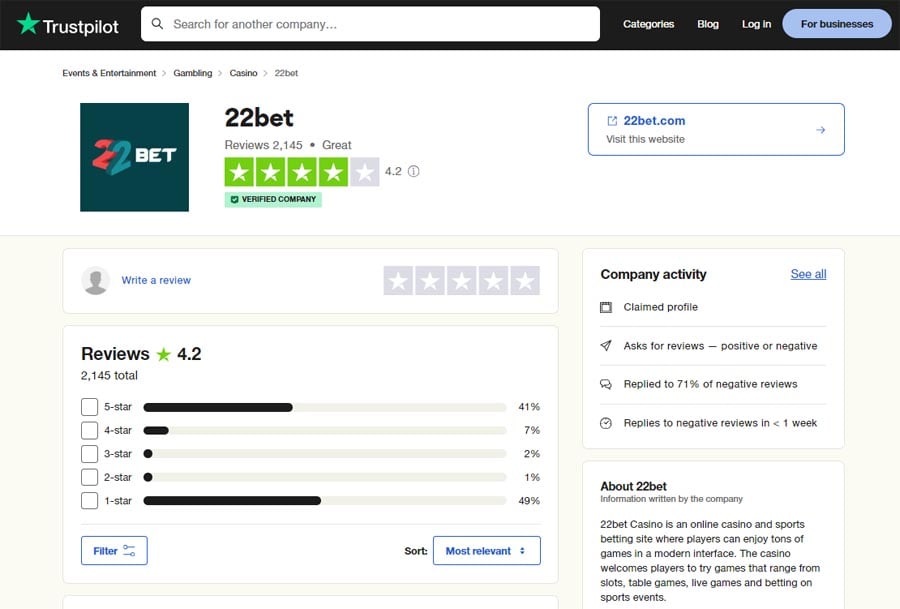Click the large green TrustScore star rating
The width and height of the screenshot is (900, 609).
tap(302, 172)
